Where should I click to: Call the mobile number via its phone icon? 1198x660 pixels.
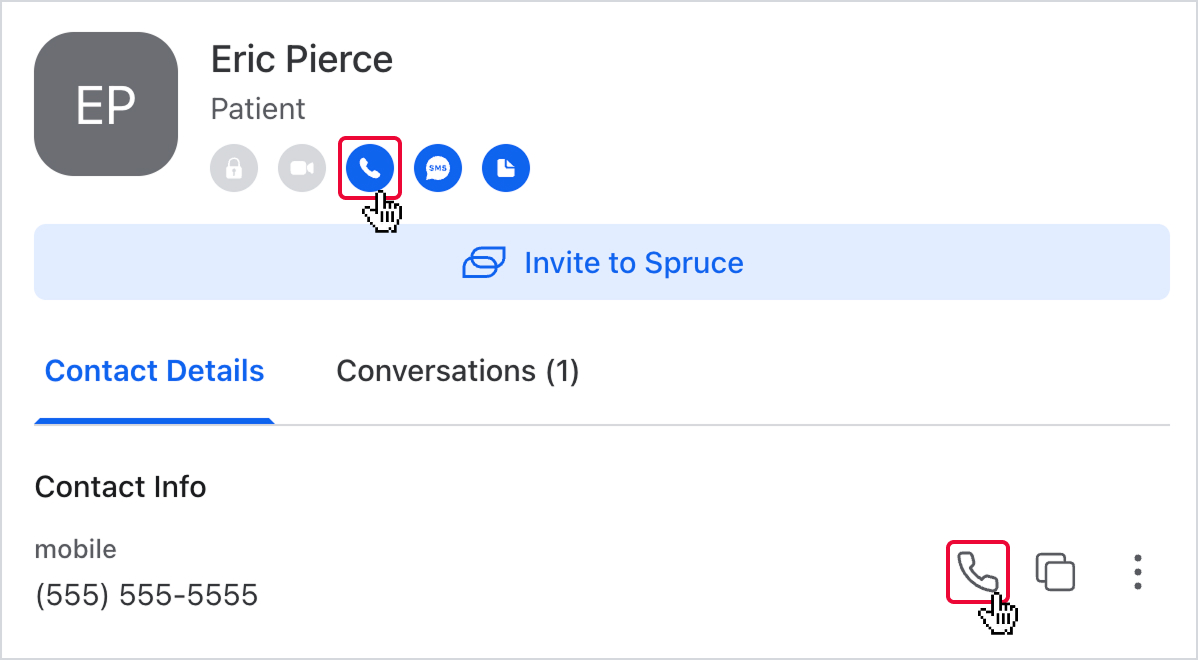[977, 572]
